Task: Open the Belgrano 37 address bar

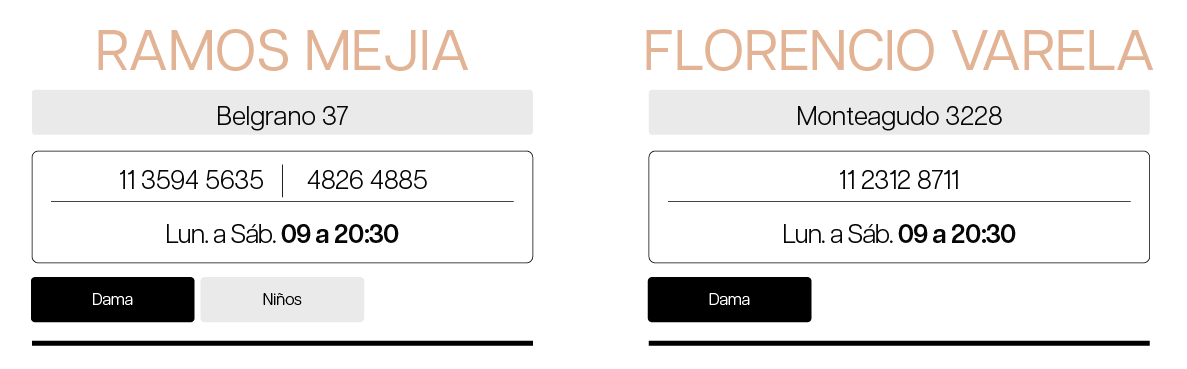Action: [x=282, y=112]
